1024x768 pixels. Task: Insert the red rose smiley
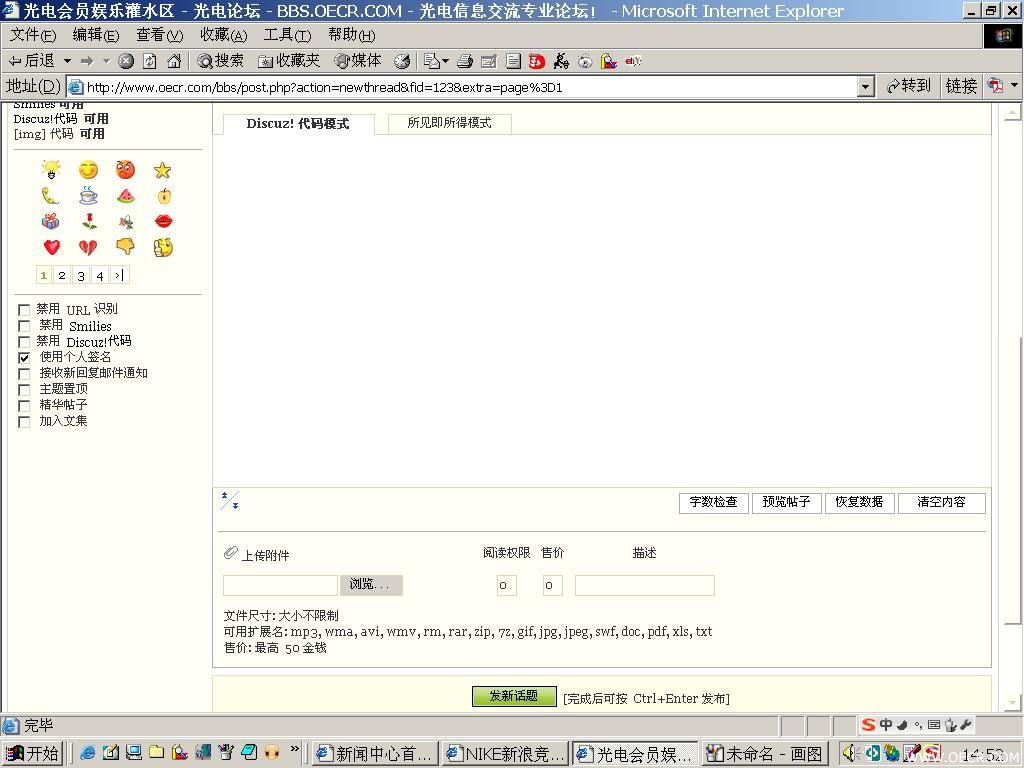point(89,222)
